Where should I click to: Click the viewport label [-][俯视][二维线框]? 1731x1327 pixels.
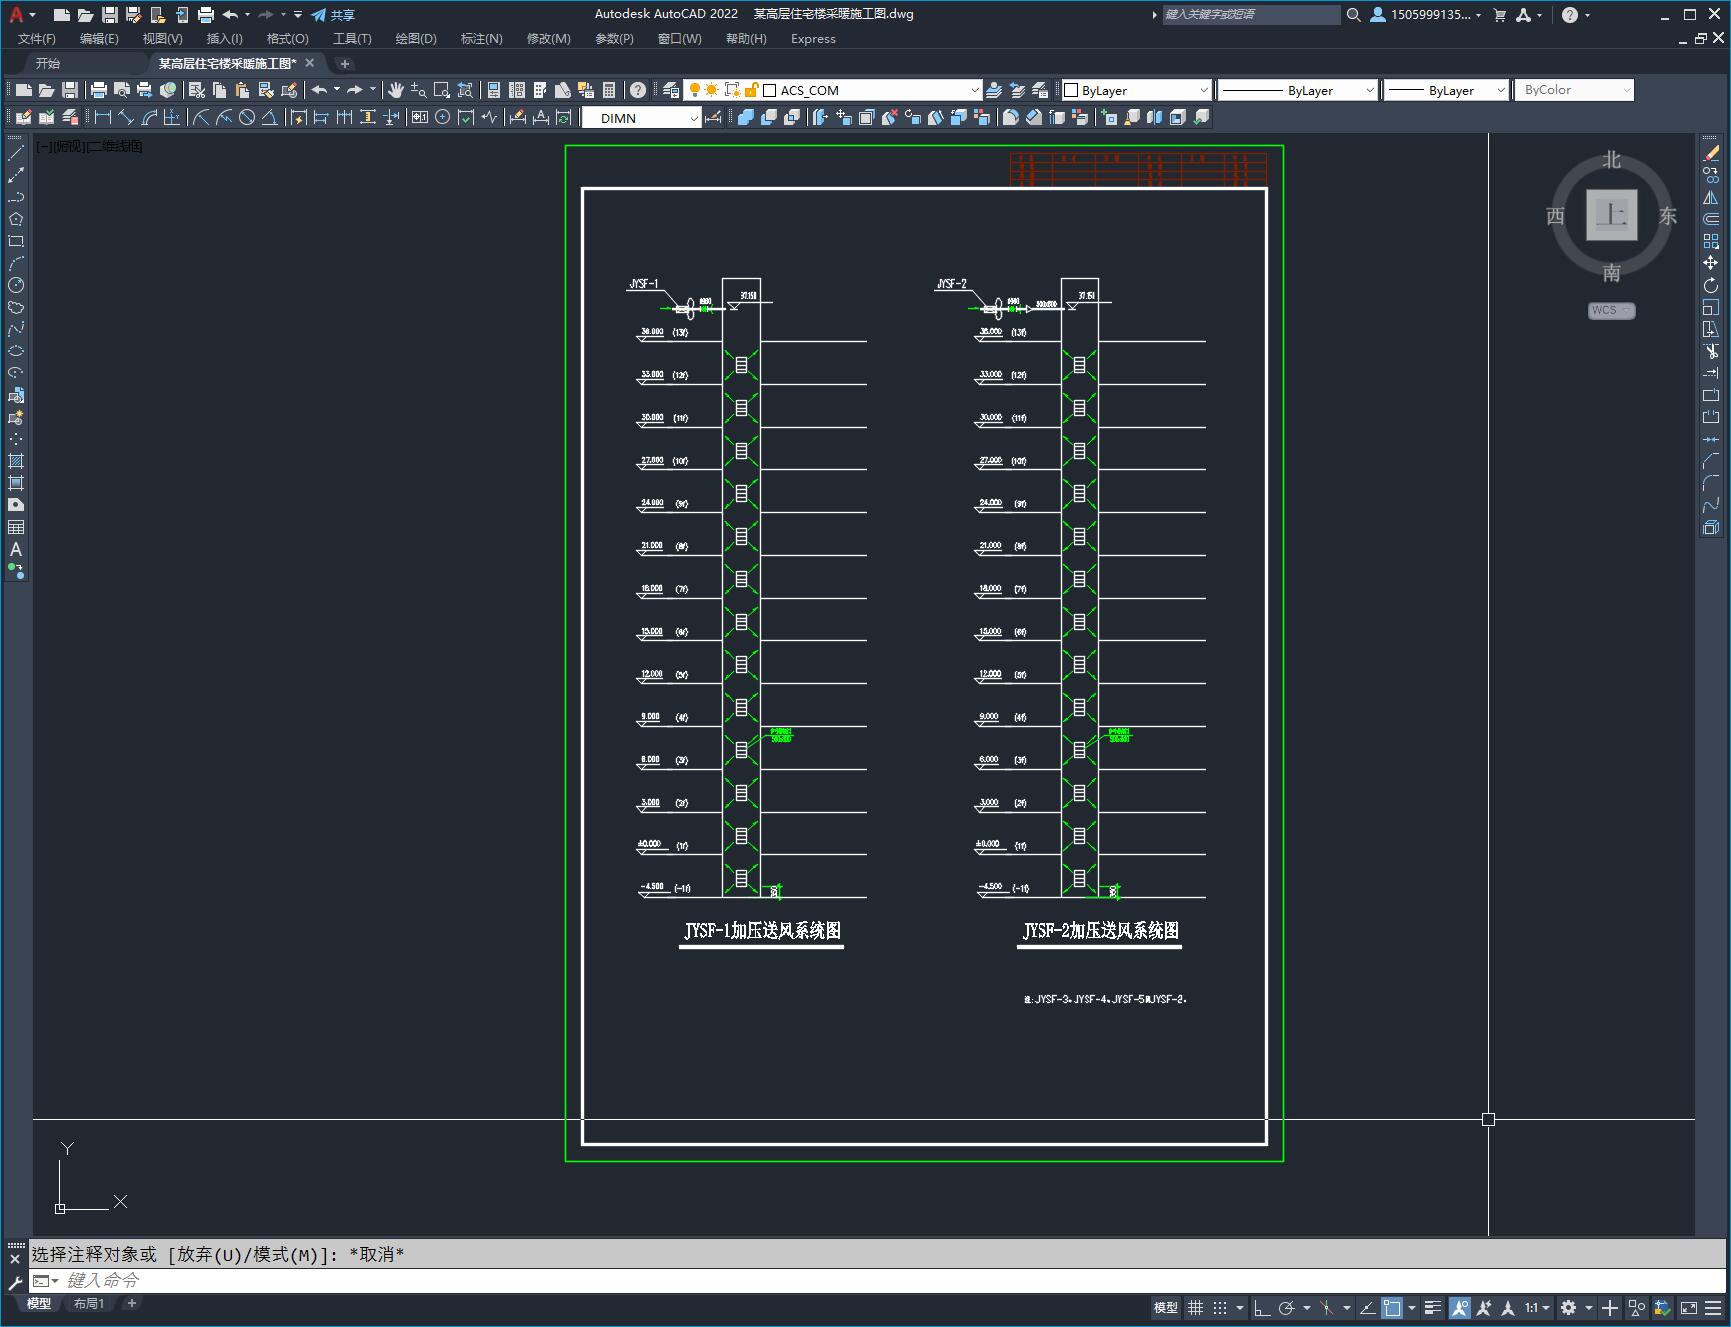click(x=90, y=146)
